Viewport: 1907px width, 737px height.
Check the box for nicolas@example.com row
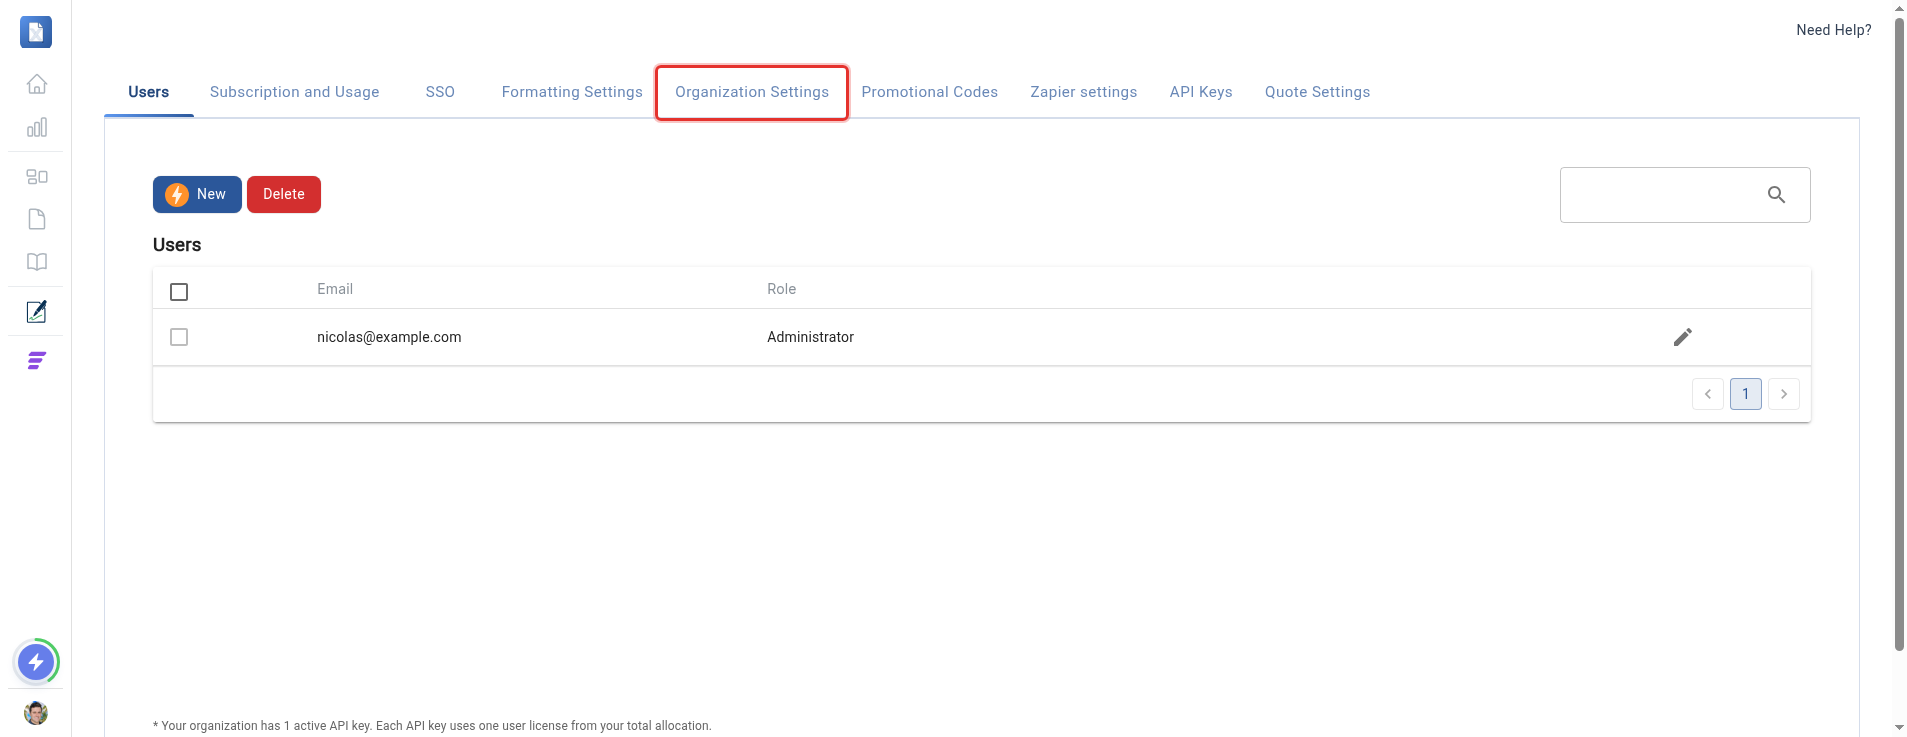[179, 337]
